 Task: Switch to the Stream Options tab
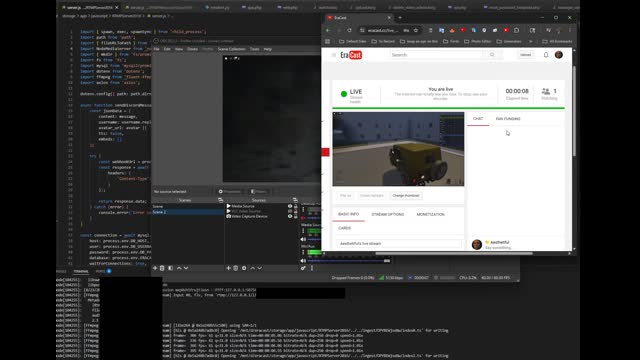[388, 214]
